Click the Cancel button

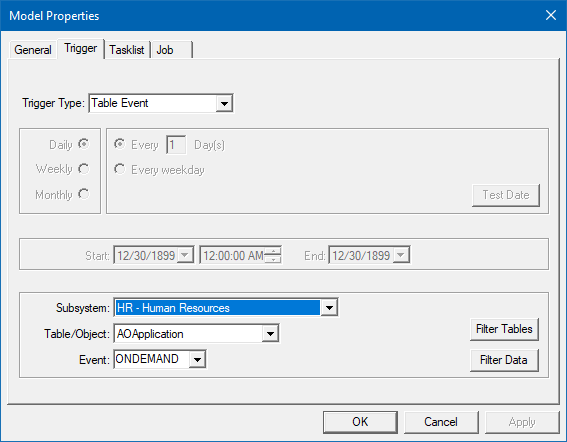(441, 422)
